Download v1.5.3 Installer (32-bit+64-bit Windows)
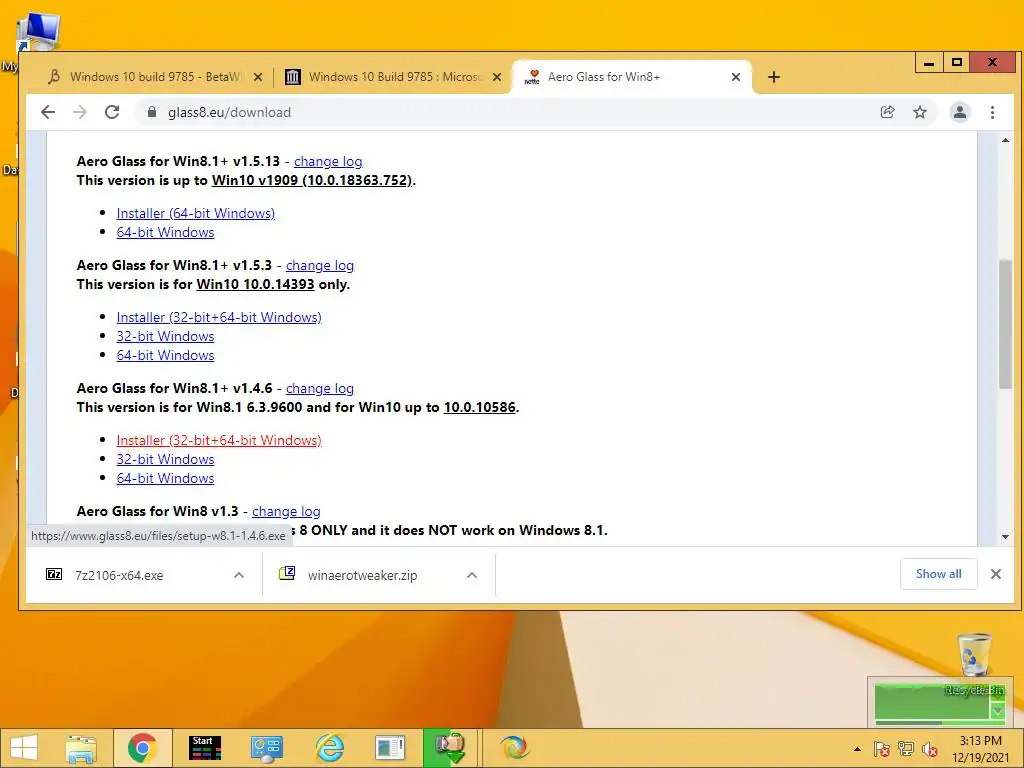The width and height of the screenshot is (1024, 768). [x=219, y=317]
